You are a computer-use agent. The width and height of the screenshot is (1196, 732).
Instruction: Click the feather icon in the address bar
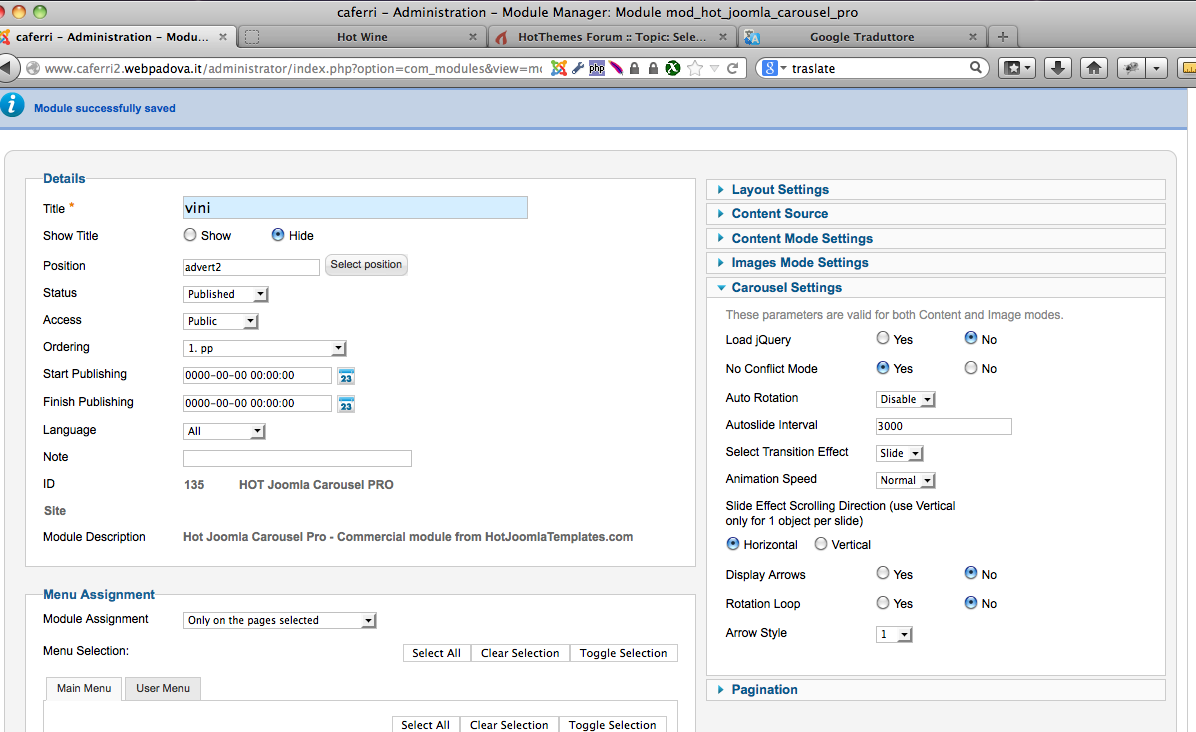click(616, 68)
